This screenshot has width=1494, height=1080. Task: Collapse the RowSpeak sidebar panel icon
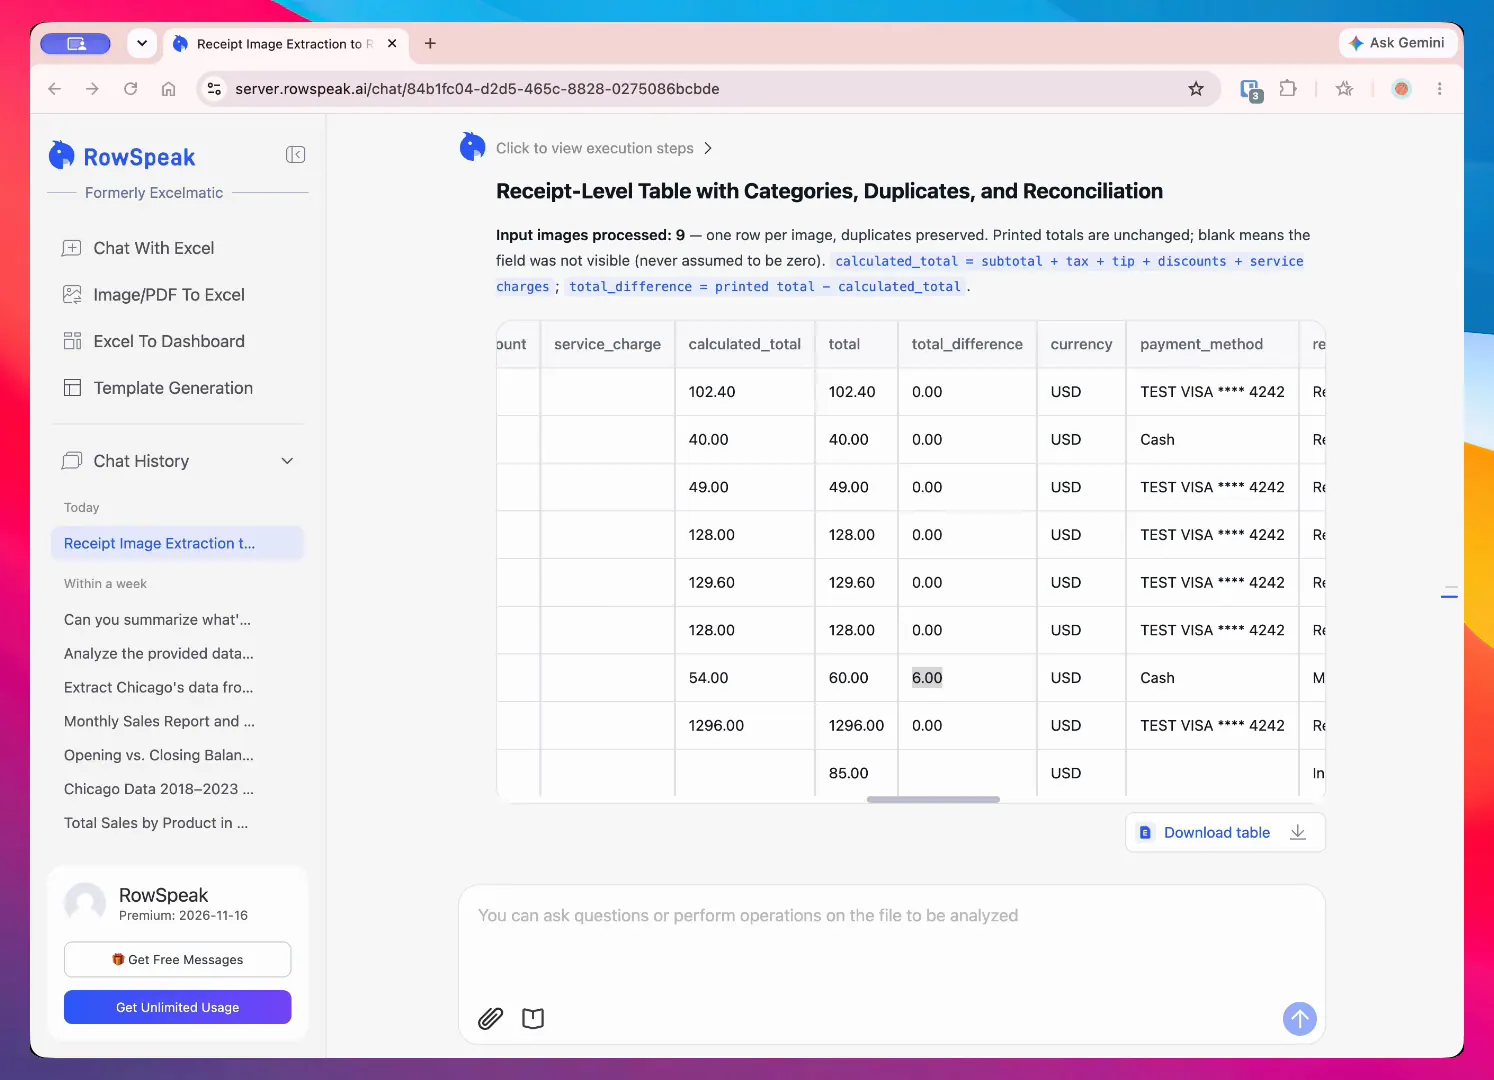(295, 154)
